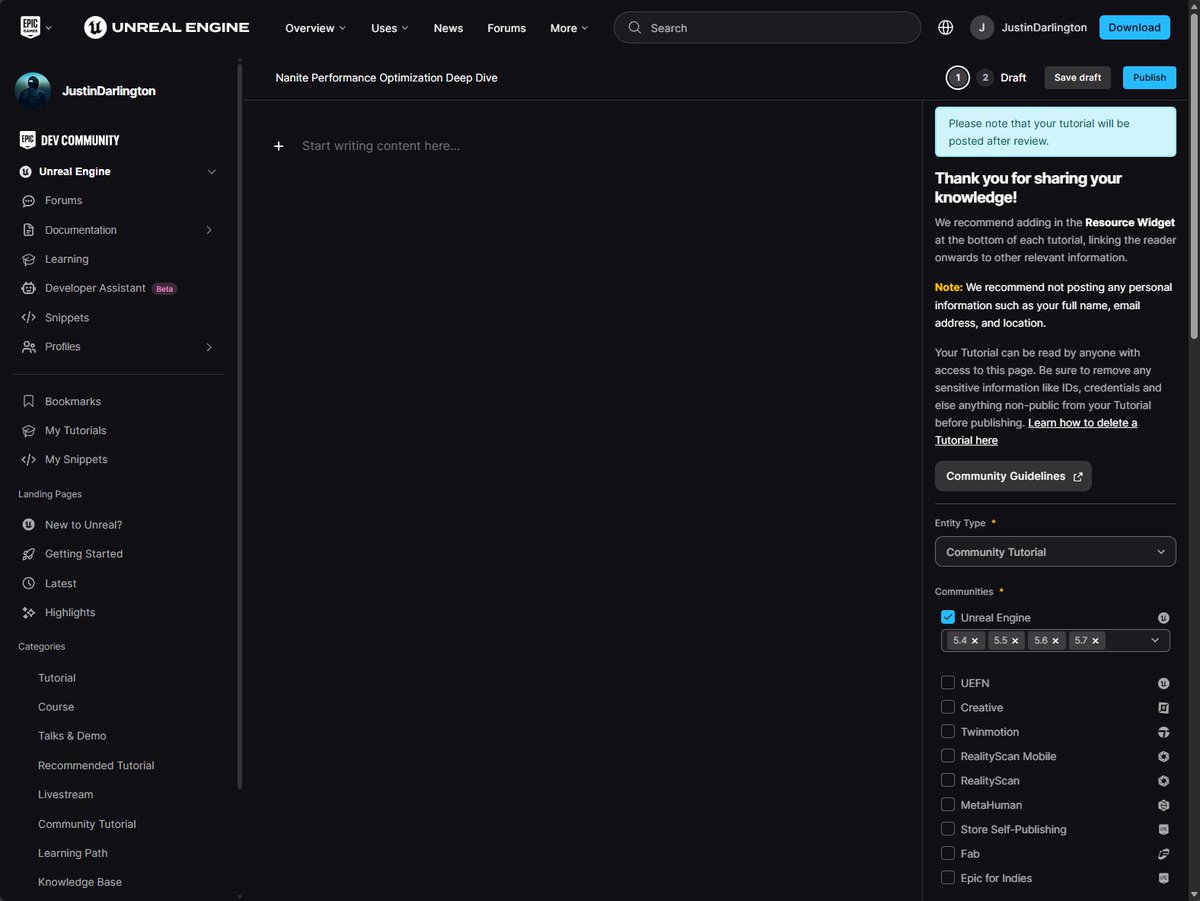Click the Profiles people icon
The image size is (1200, 901).
coord(28,347)
